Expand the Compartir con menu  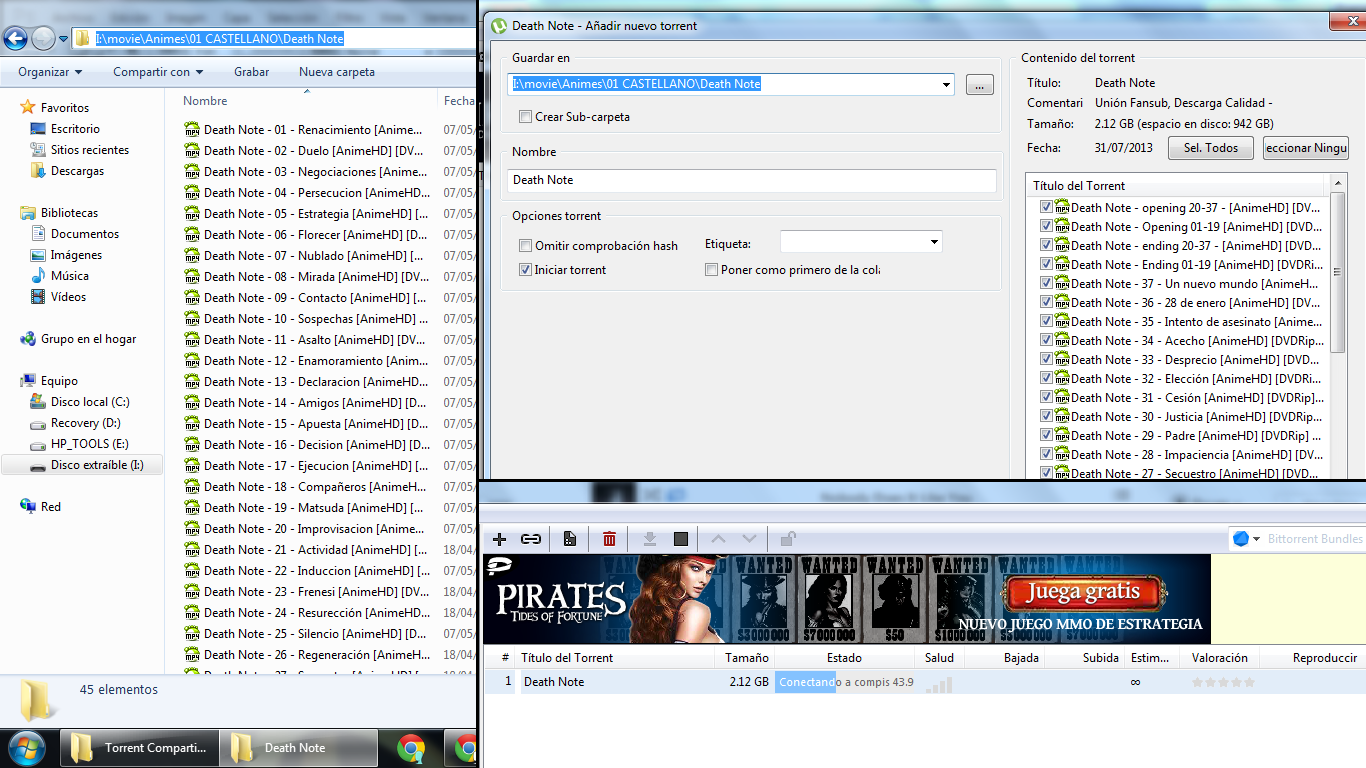coord(158,72)
